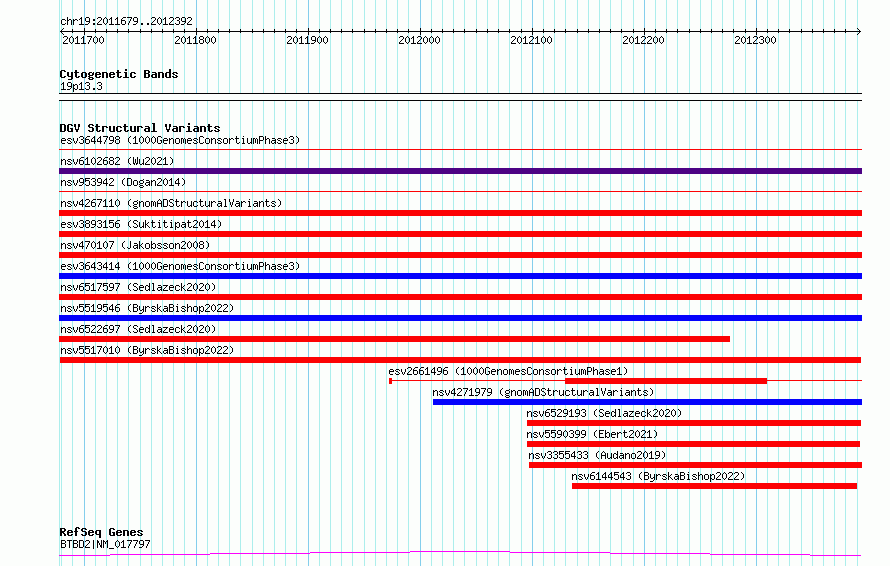Click the esv2661496 (1000GenomesConsortiumPhase1) label
This screenshot has height=566, width=890.
(x=508, y=371)
